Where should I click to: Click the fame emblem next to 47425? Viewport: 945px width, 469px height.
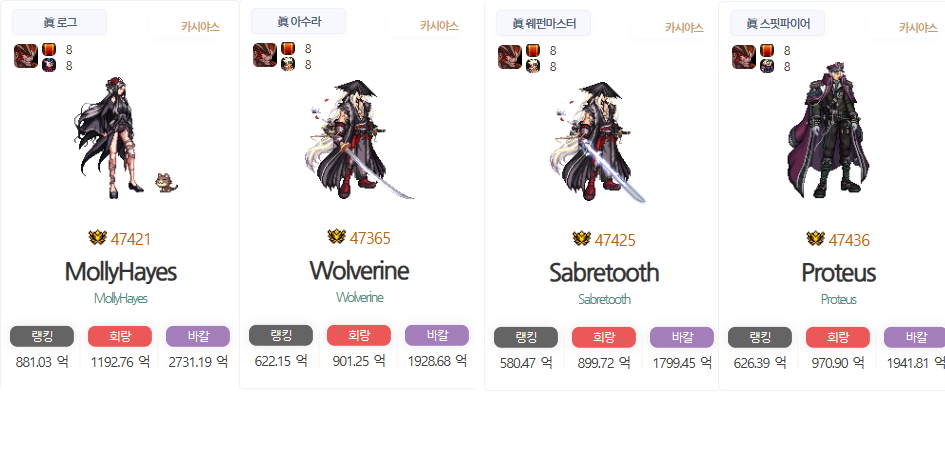point(582,239)
